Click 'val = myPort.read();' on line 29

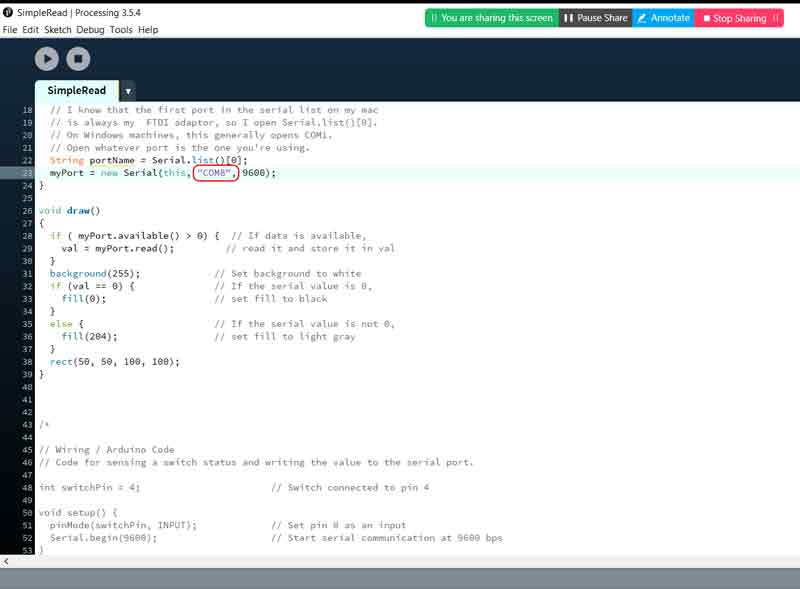[x=118, y=249]
